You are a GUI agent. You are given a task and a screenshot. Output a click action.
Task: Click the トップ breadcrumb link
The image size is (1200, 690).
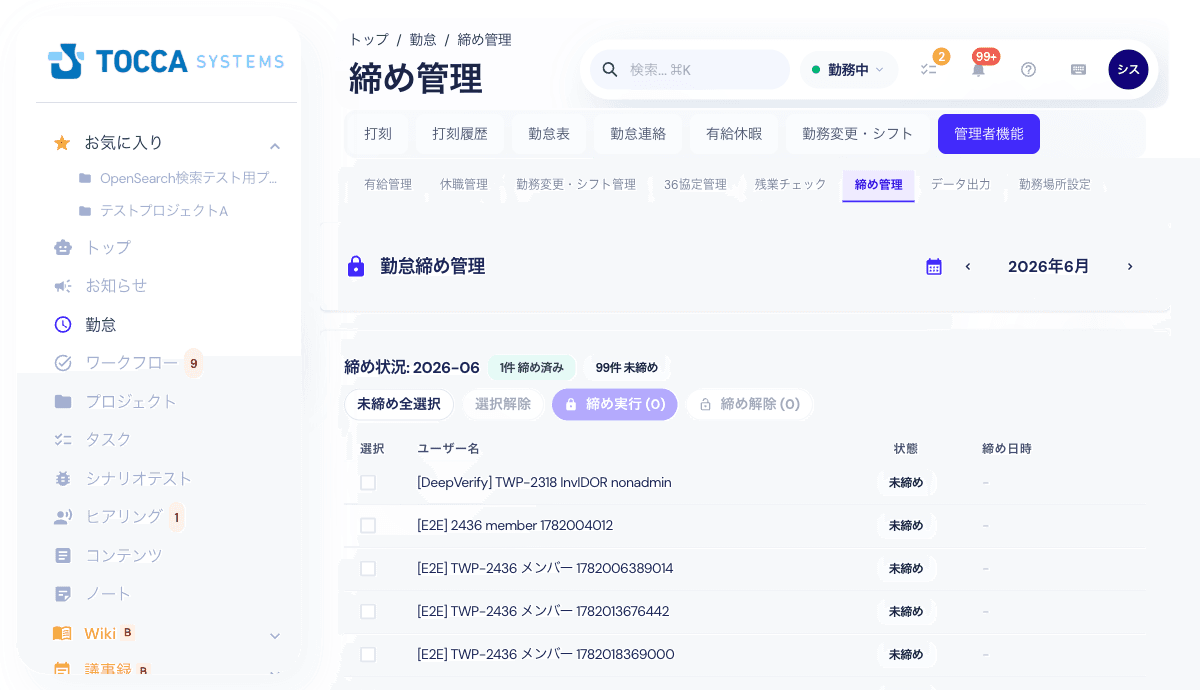369,40
